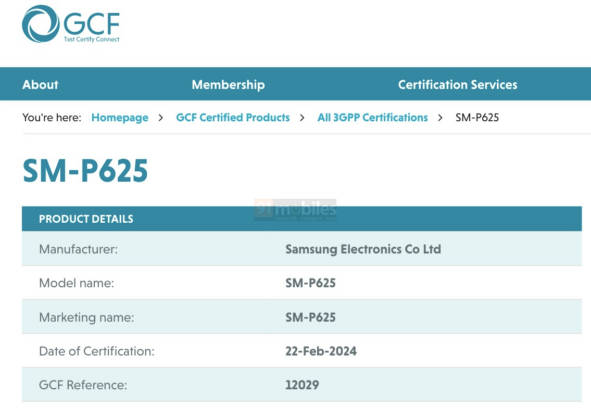The width and height of the screenshot is (591, 420).
Task: Select the reference number 12029
Action: [302, 385]
